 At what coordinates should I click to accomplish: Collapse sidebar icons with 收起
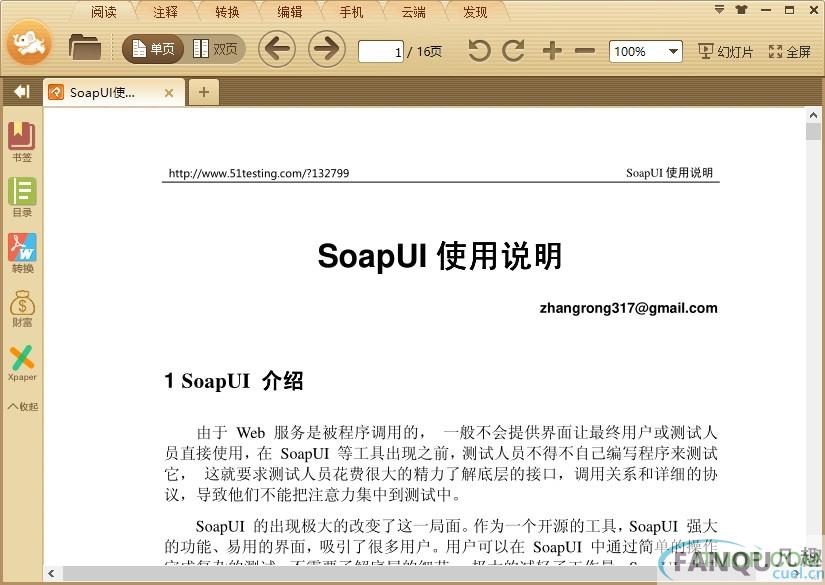pos(23,407)
